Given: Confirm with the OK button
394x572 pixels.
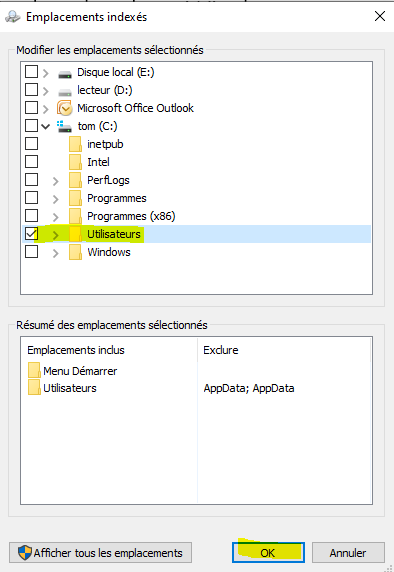Looking at the screenshot, I should pos(268,553).
